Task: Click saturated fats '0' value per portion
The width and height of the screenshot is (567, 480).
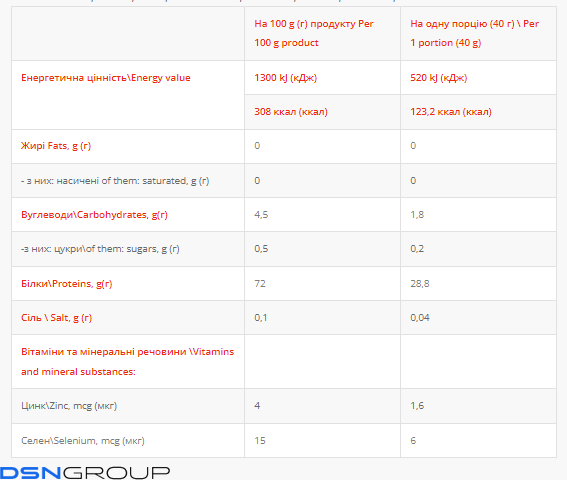Action: (x=413, y=180)
